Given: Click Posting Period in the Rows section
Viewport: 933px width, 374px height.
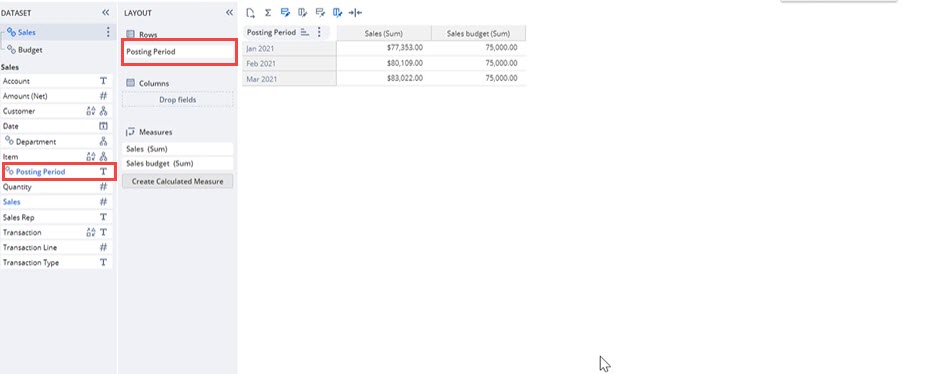Looking at the screenshot, I should click(x=179, y=52).
